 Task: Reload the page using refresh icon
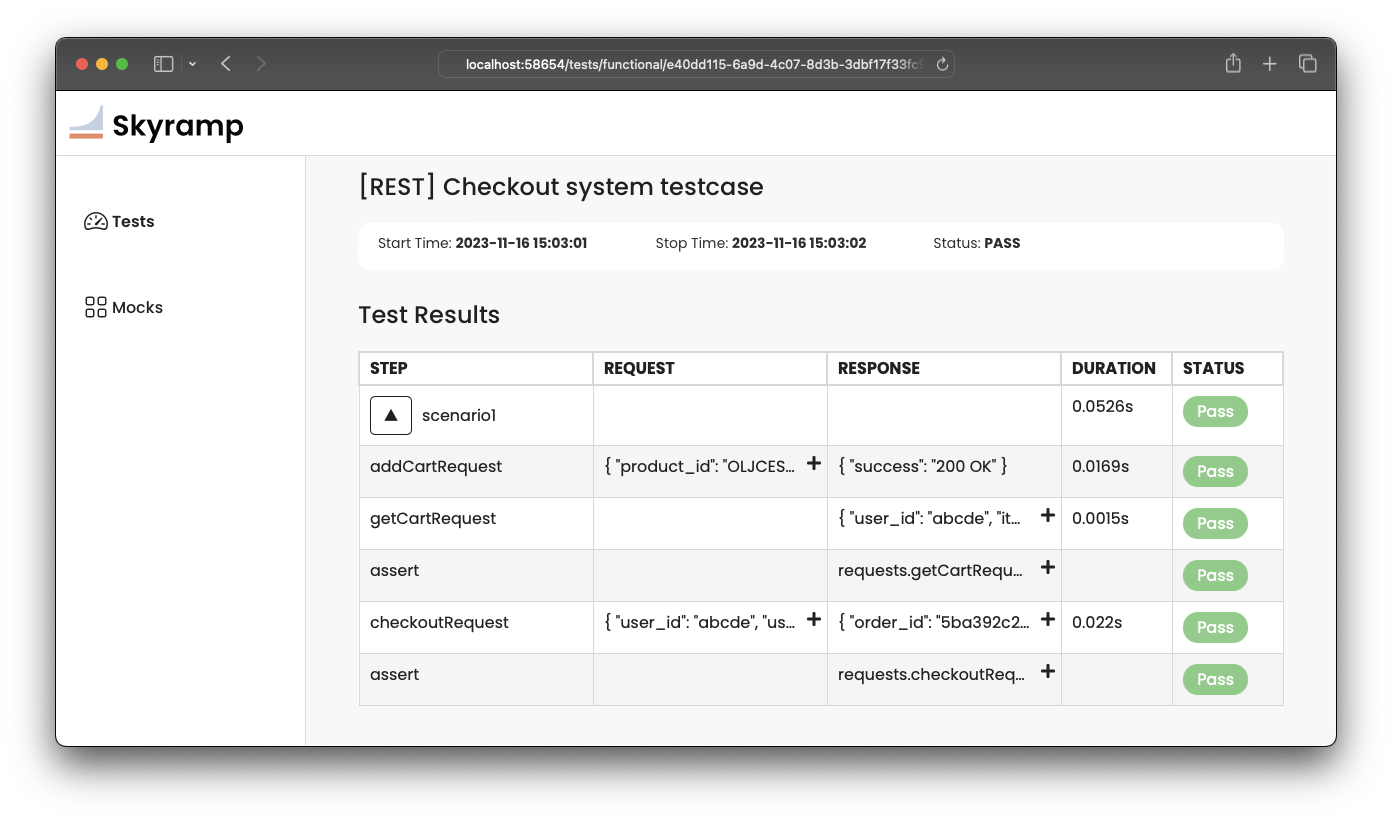coord(941,65)
